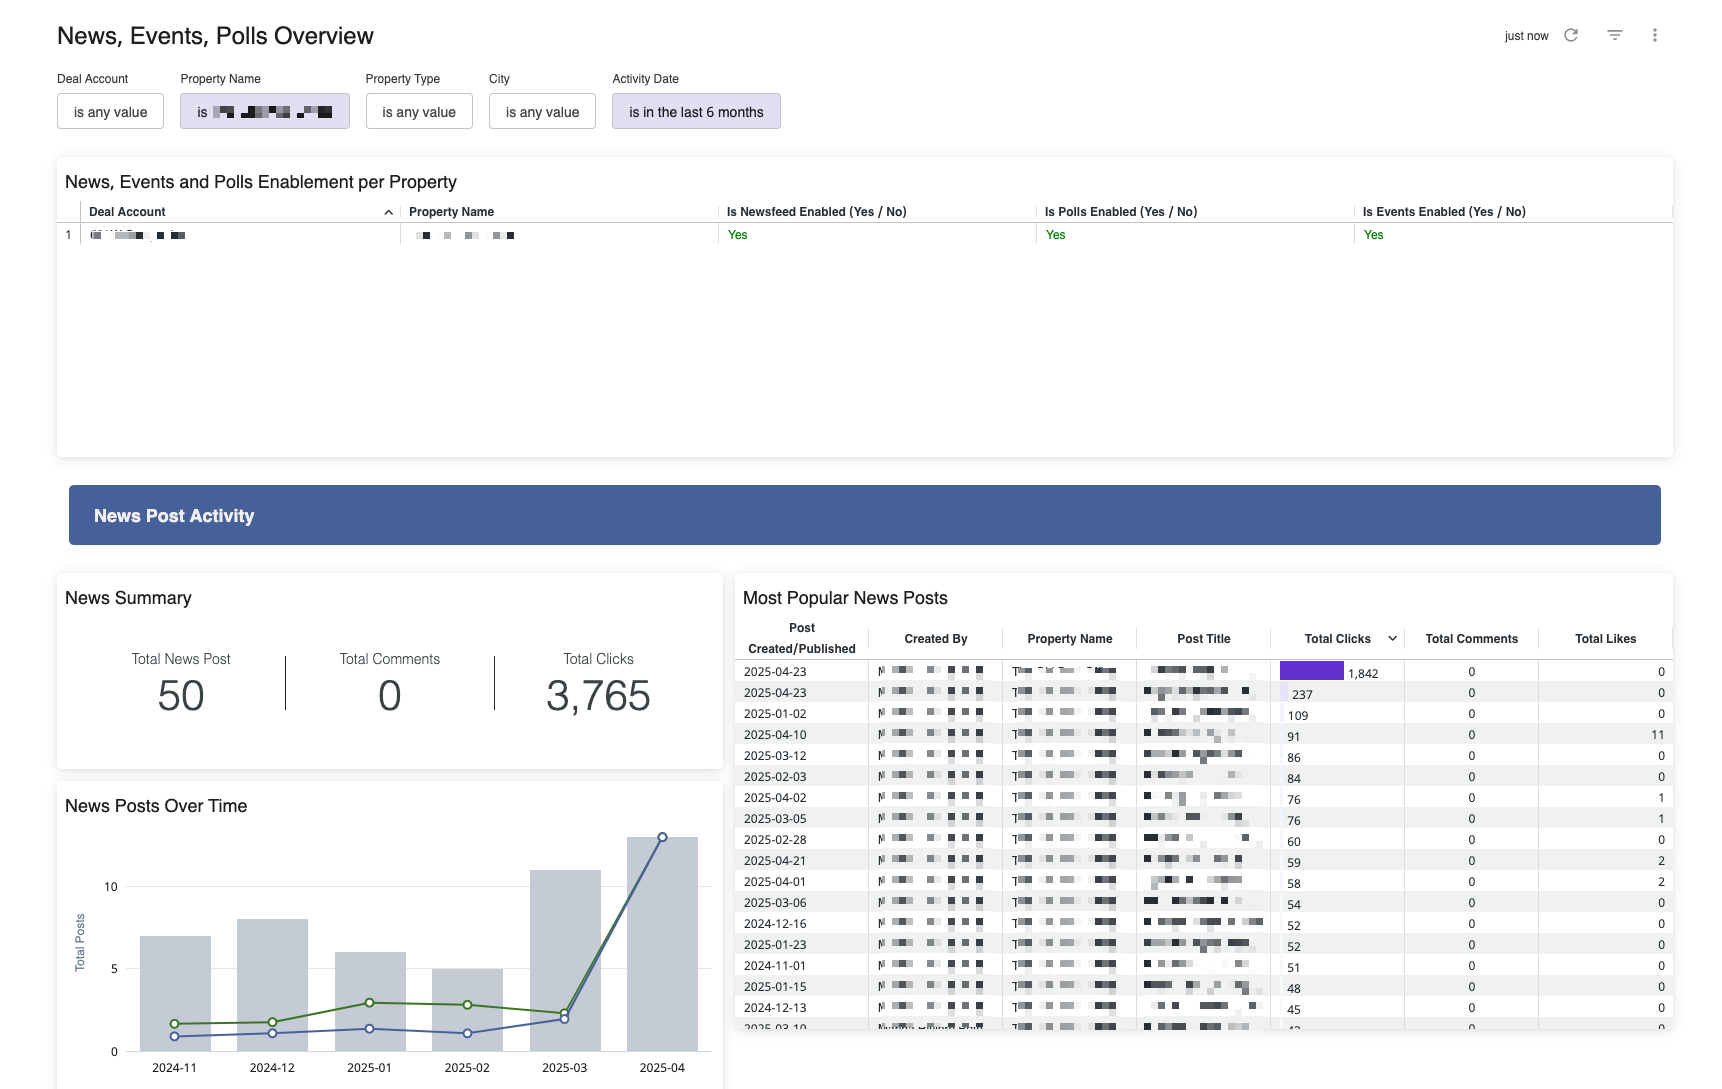Click the 1,842 clicks purple bar
Screen dimensions: 1722x1089
(x=1311, y=671)
